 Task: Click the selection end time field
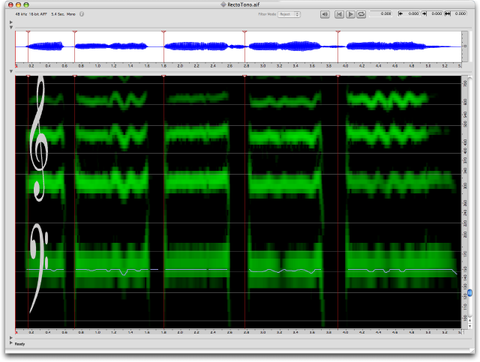436,14
